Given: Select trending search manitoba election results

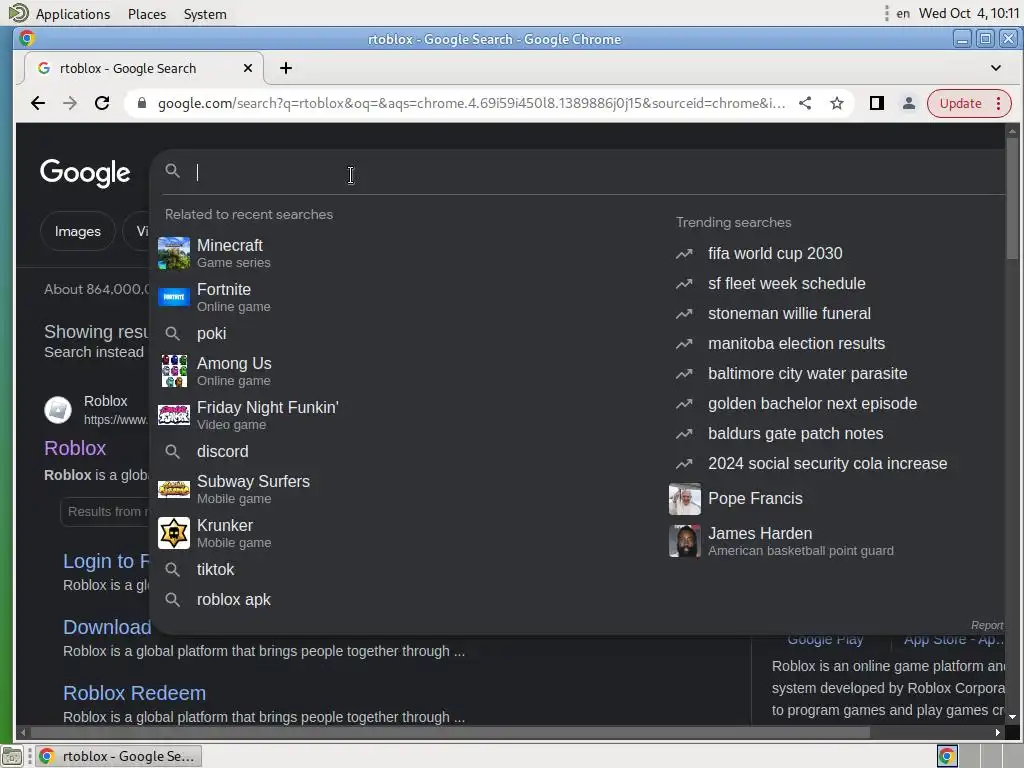Looking at the screenshot, I should click(796, 344).
